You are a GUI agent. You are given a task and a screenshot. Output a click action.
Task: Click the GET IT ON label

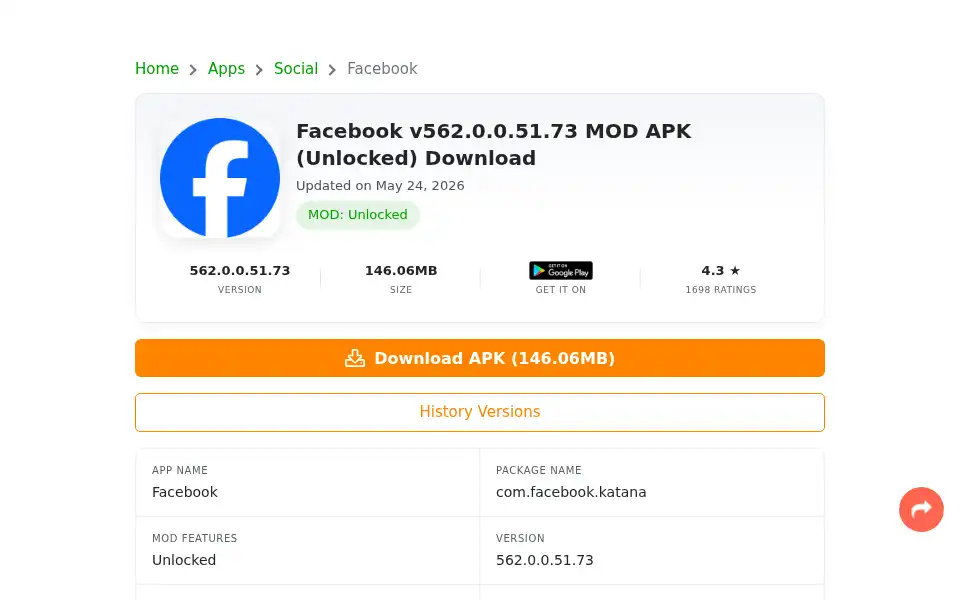[x=560, y=290]
